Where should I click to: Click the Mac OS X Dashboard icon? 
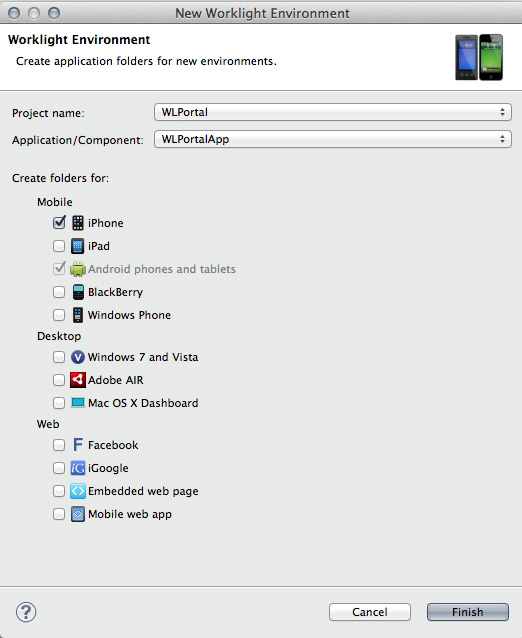78,403
